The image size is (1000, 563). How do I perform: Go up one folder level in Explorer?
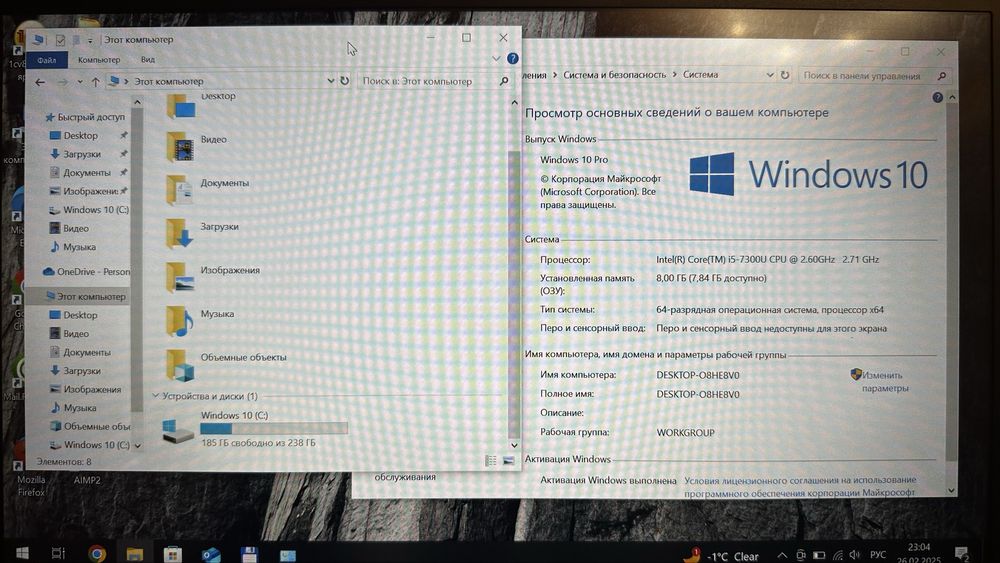95,82
